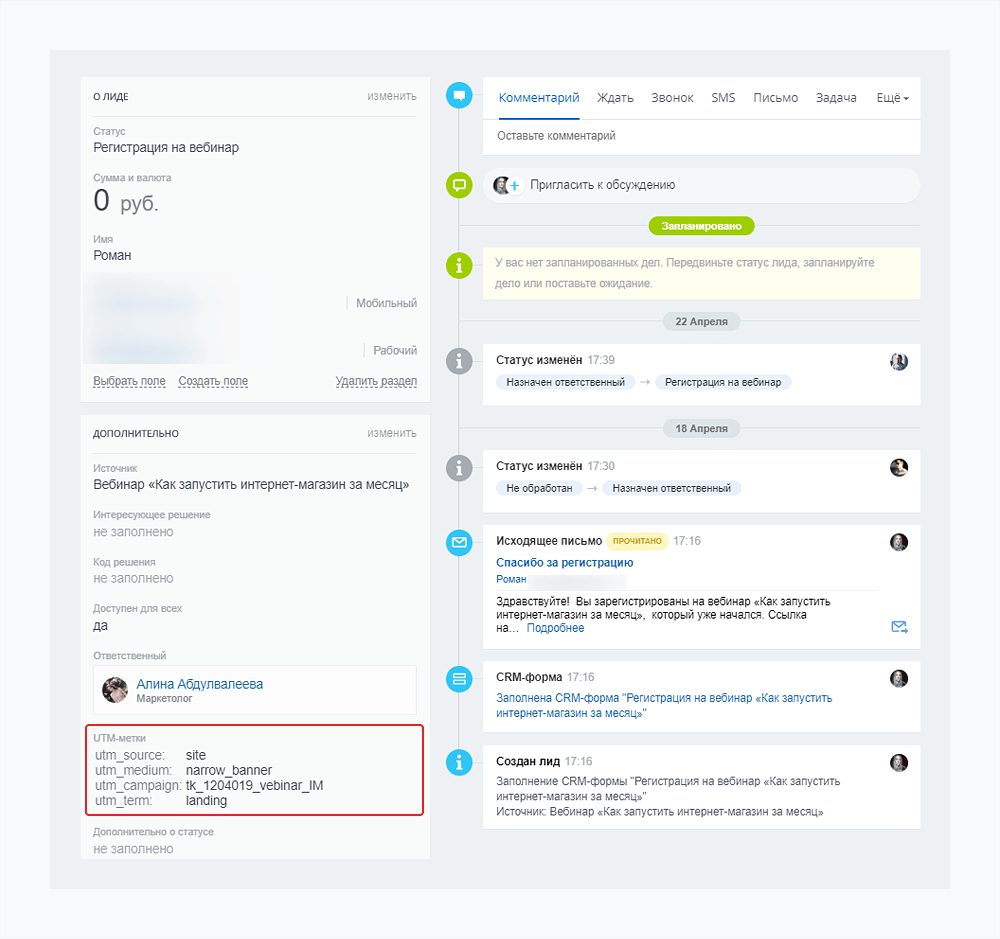Click the status value Регистрация на вебинар
Viewport: 1000px width, 939px height.
166,147
